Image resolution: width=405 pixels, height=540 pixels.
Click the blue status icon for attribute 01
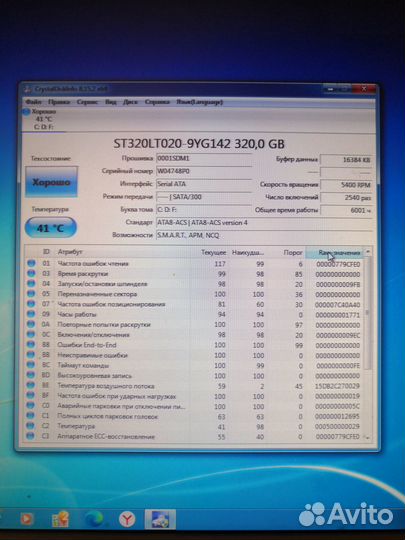(31, 263)
